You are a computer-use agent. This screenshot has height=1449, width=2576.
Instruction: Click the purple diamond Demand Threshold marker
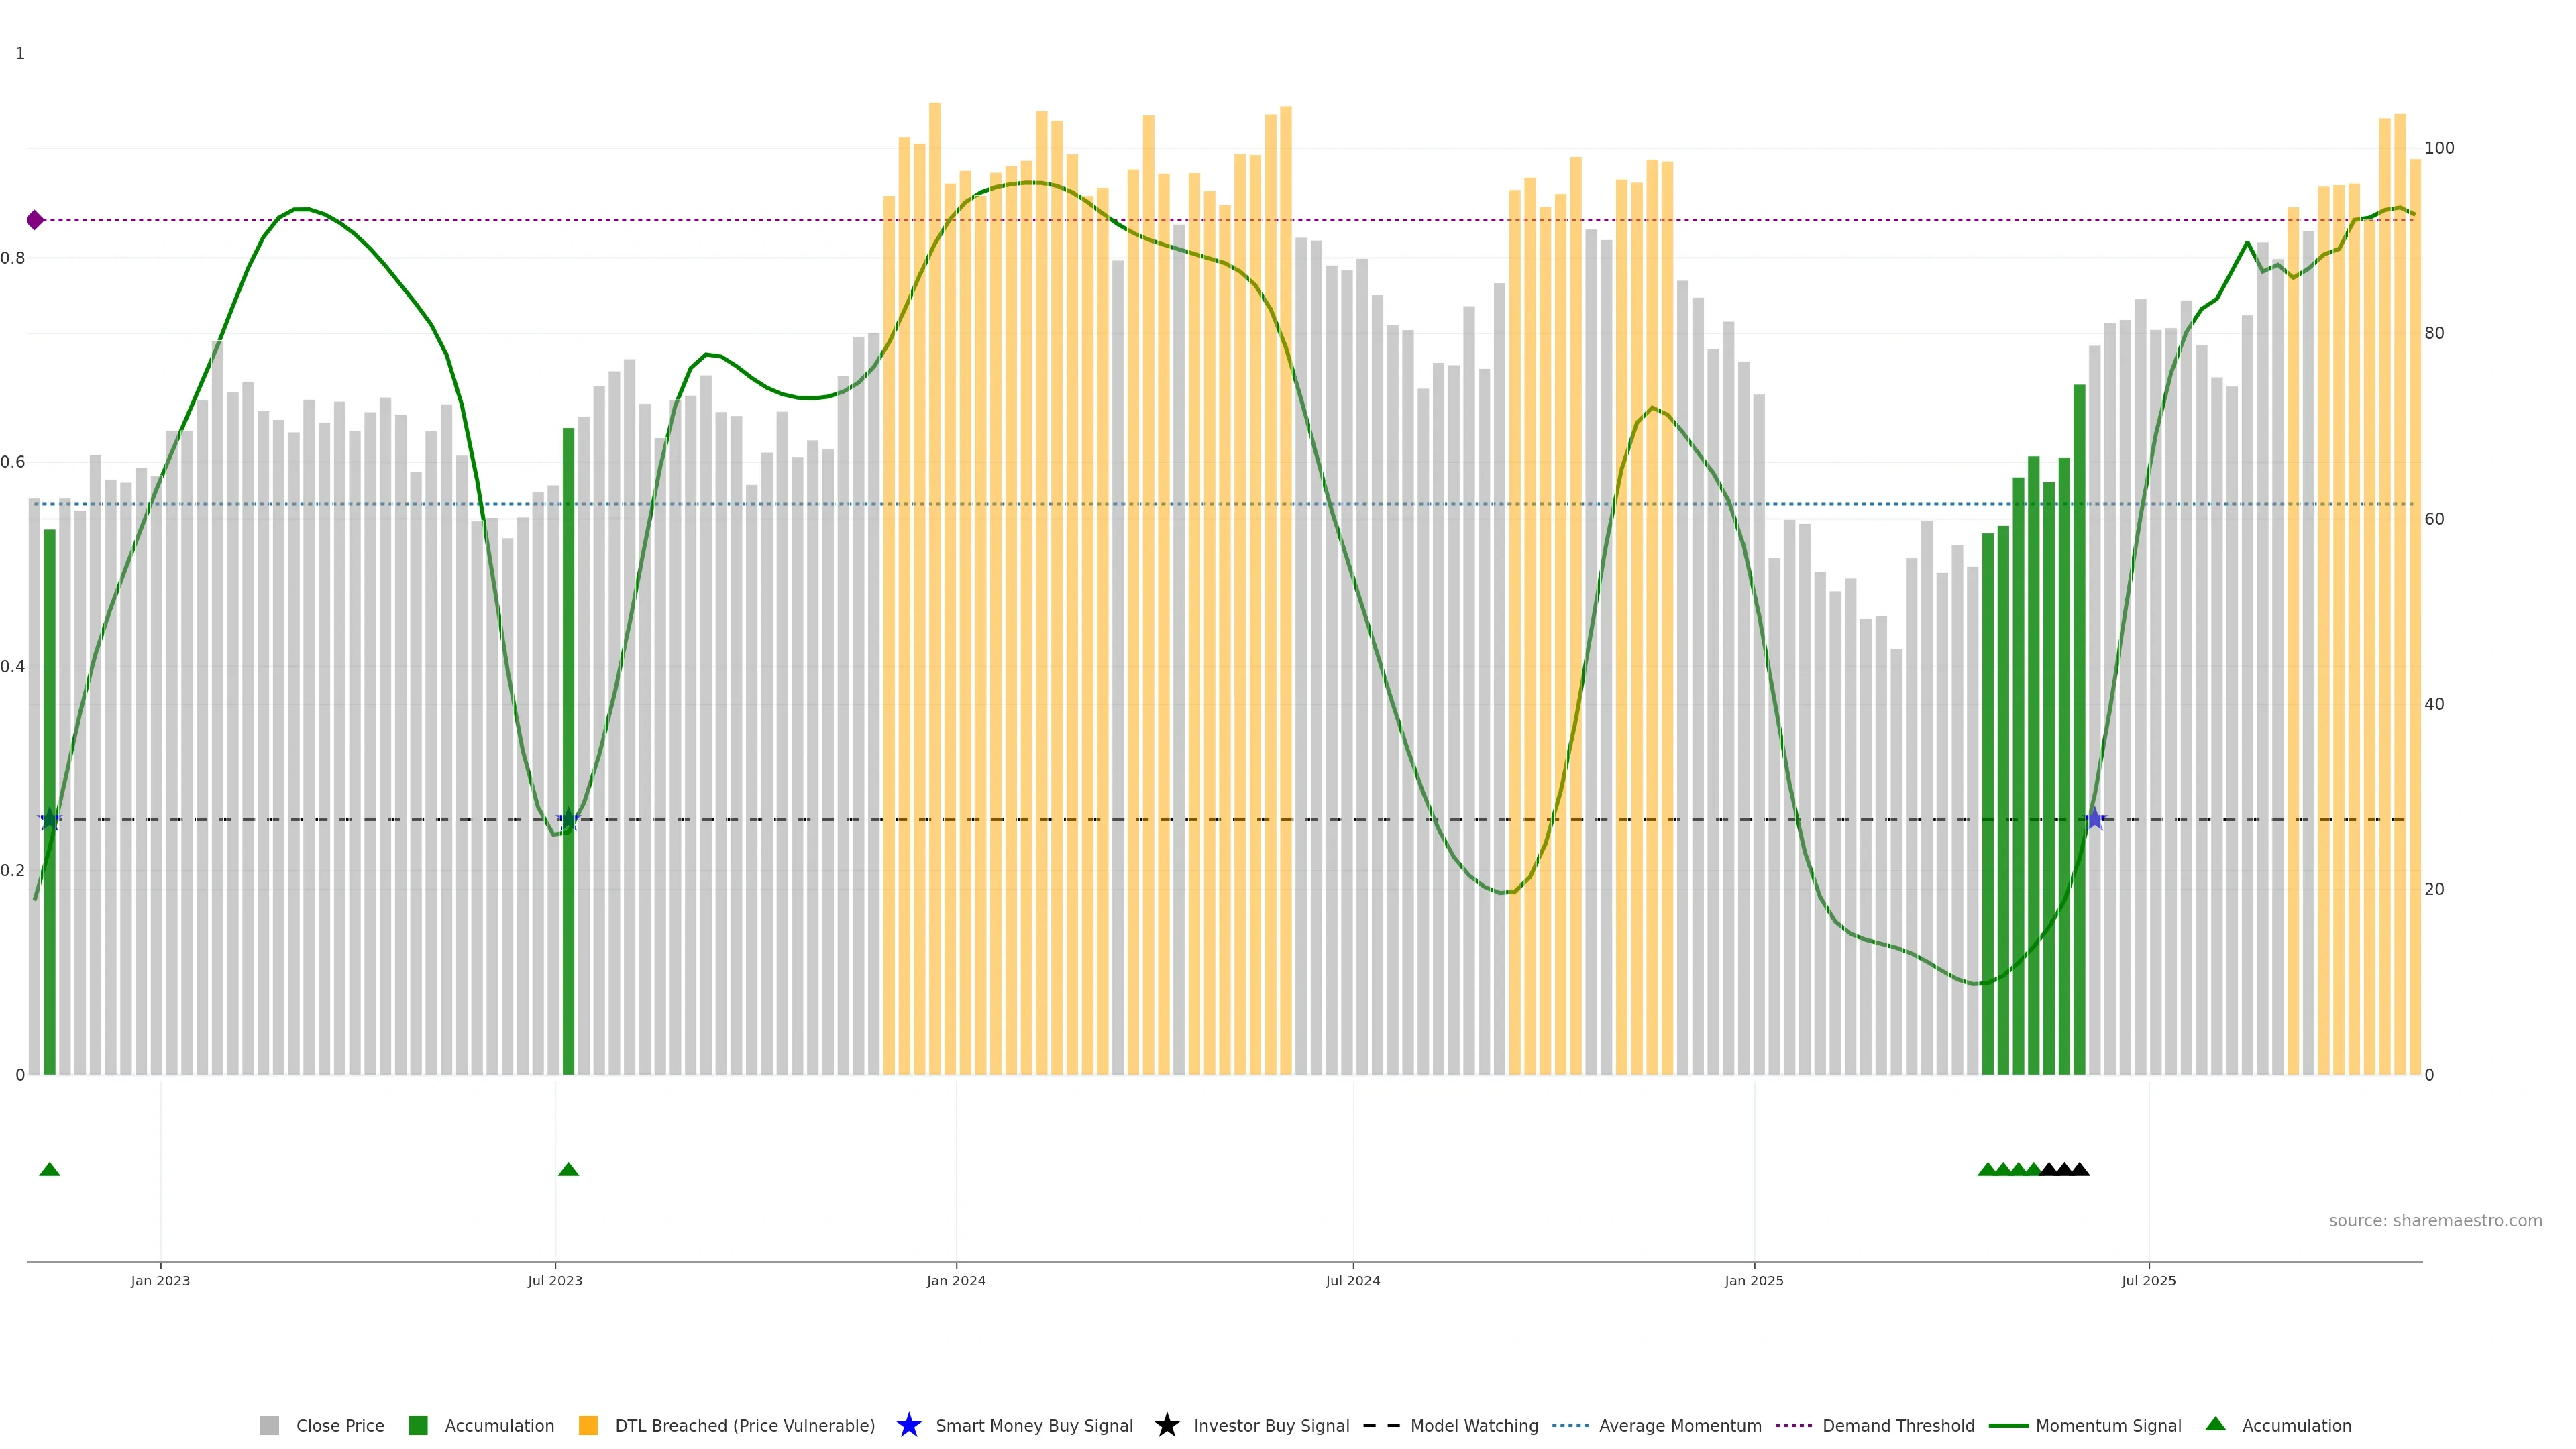pyautogui.click(x=35, y=220)
